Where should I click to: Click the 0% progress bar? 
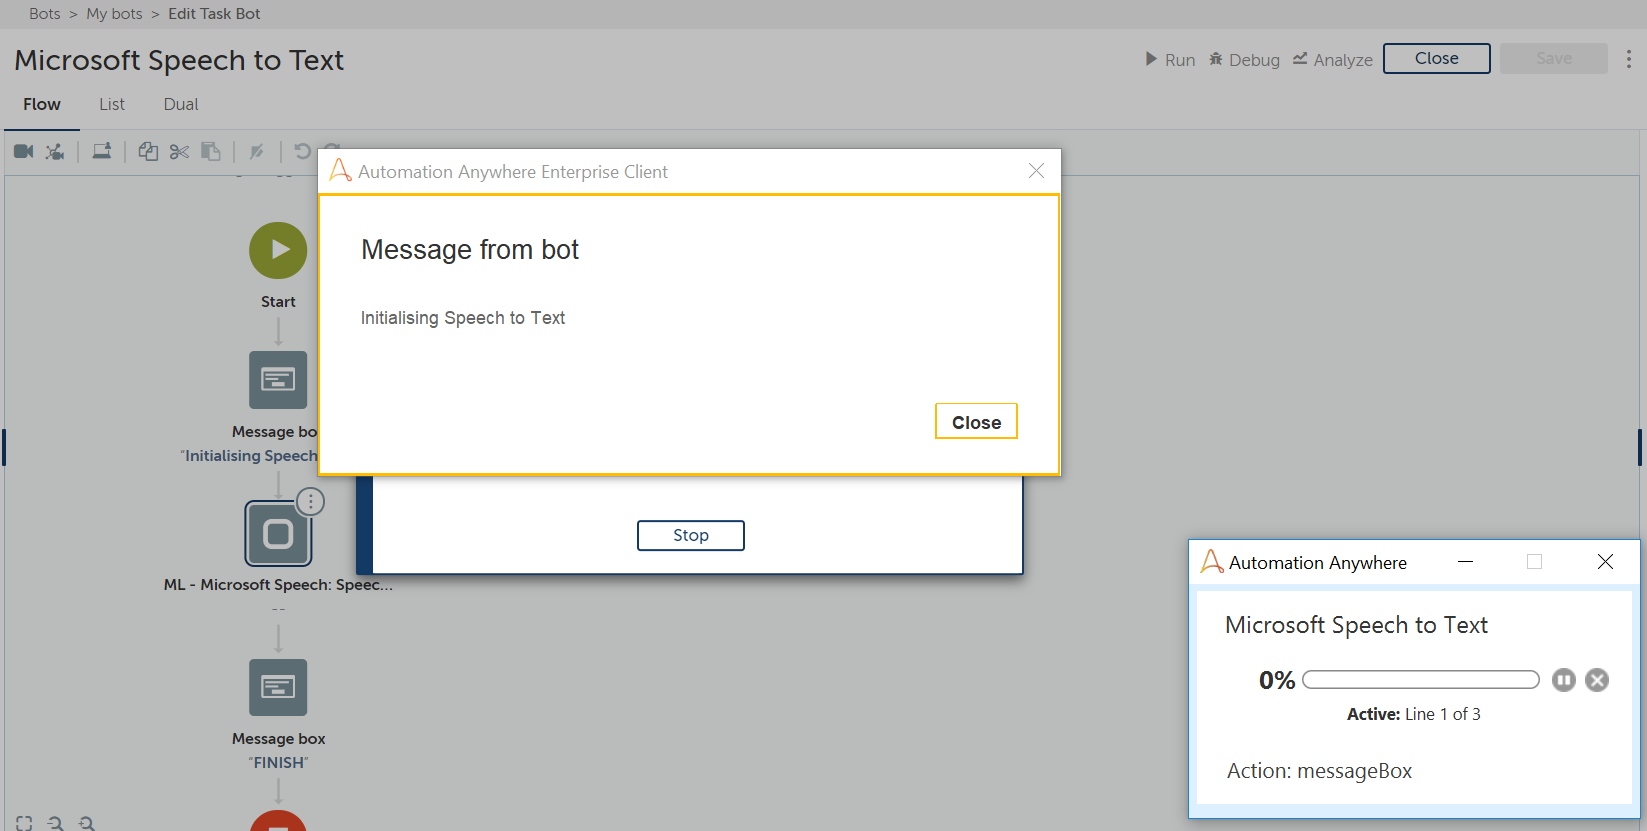point(1421,680)
